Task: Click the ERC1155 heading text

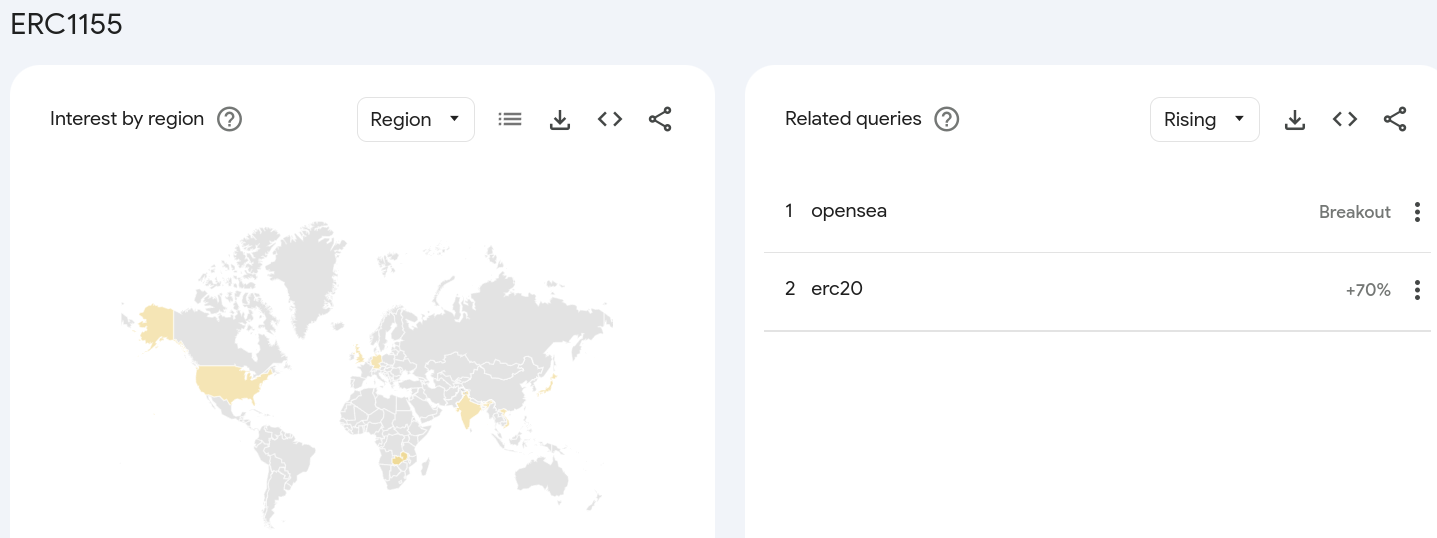Action: (67, 25)
